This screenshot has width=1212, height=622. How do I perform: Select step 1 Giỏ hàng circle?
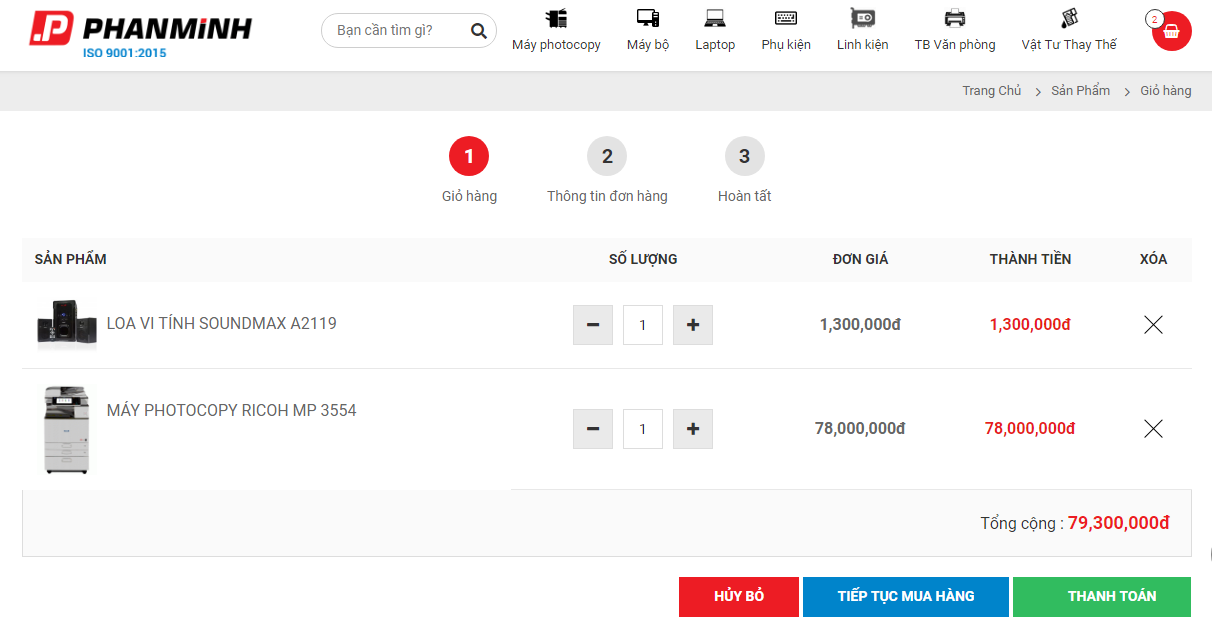pos(469,156)
